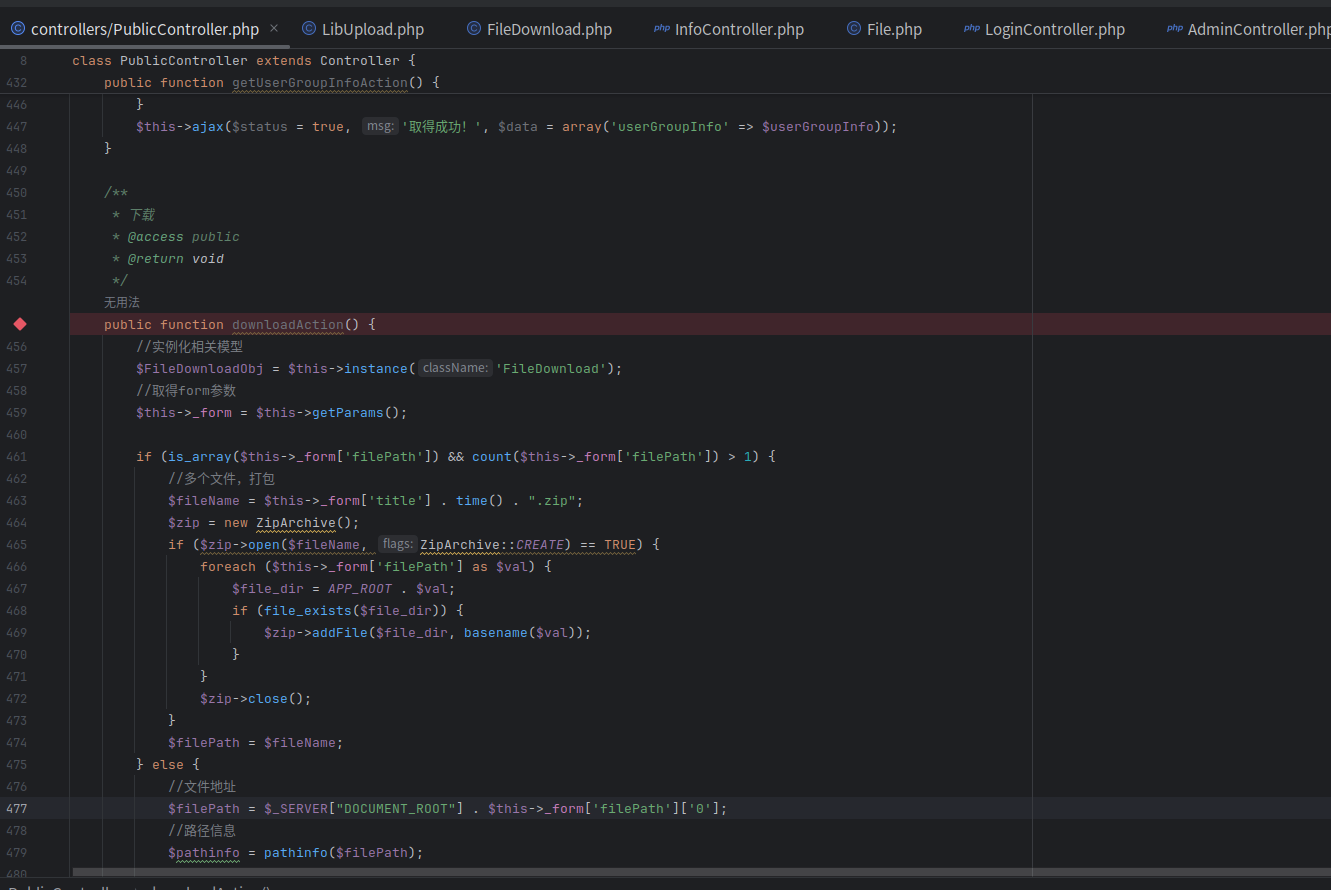Click the PublicController.php class icon in tab
Screen dimensions: 1331x890
tap(18, 29)
